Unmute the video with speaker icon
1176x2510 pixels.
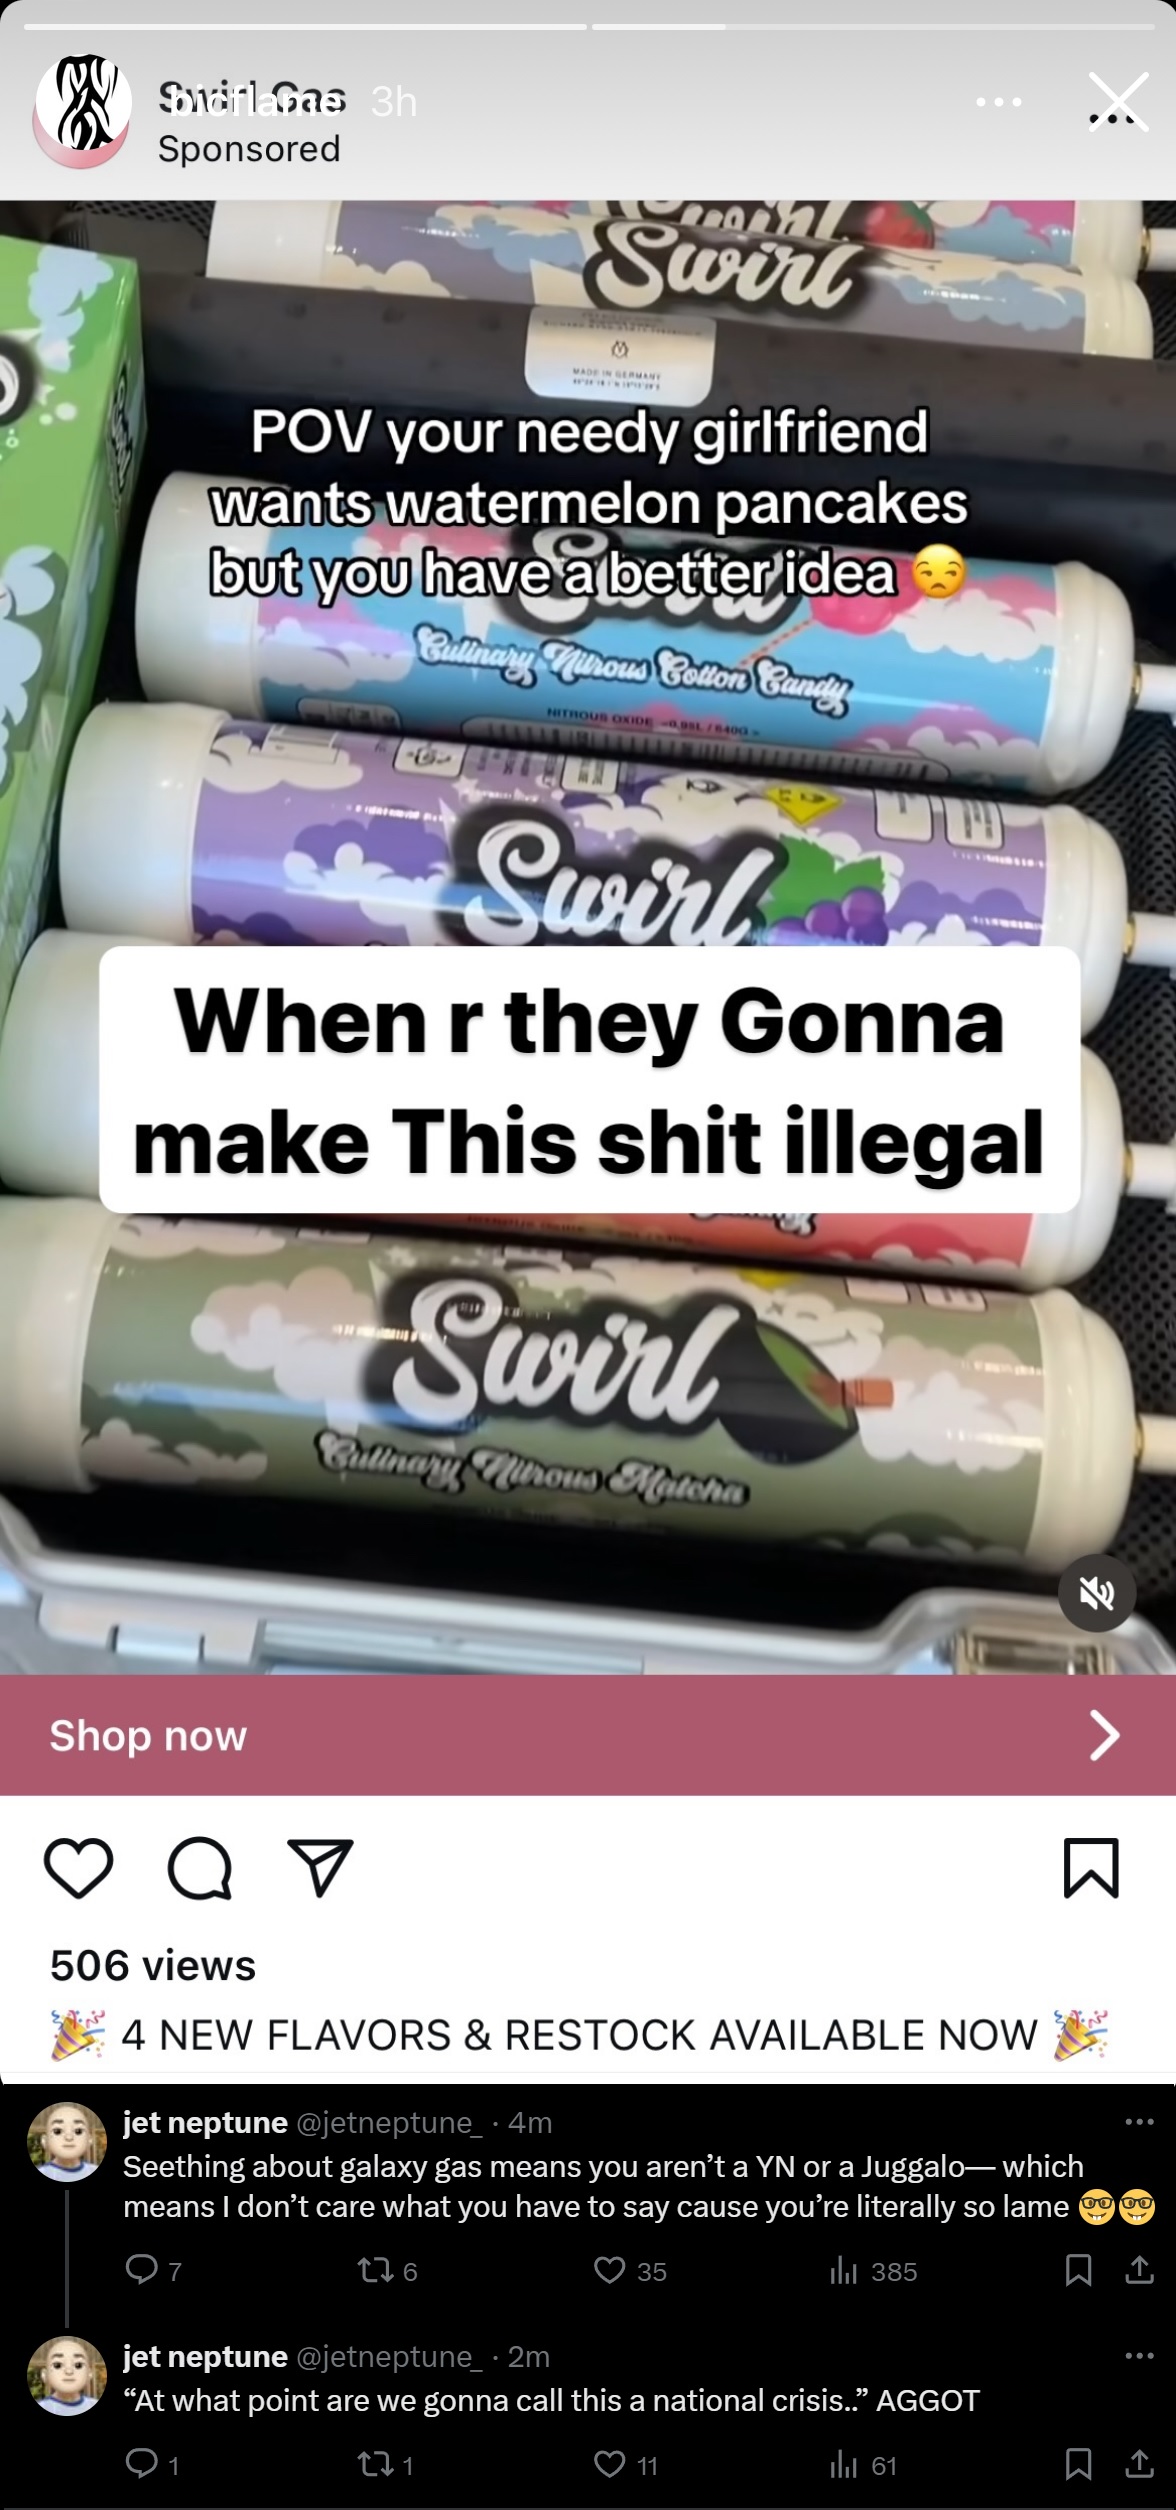(1097, 1593)
